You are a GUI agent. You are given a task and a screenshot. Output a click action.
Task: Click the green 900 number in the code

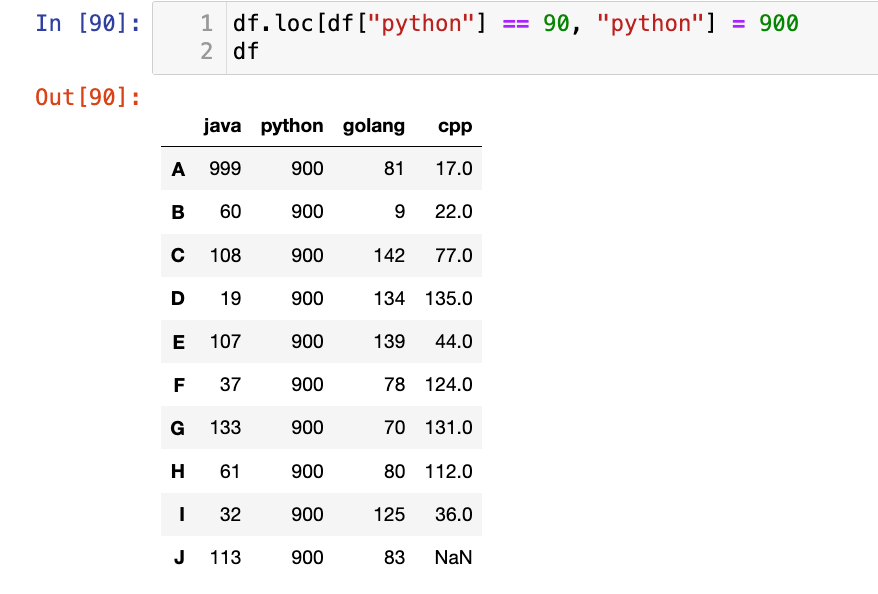click(778, 22)
